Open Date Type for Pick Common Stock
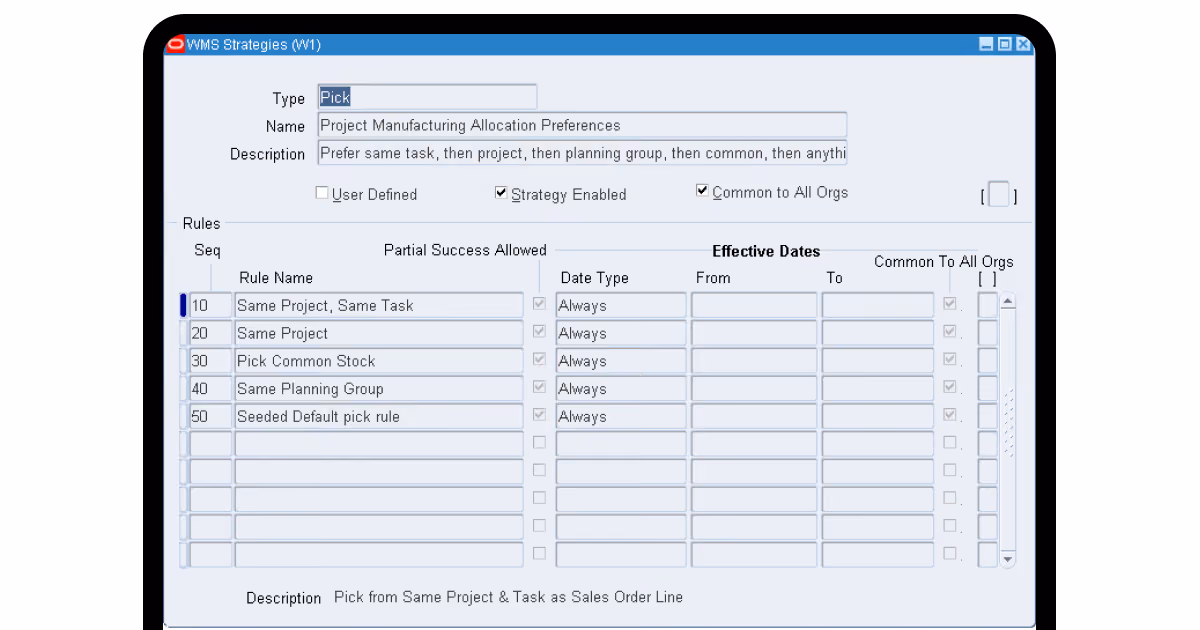The width and height of the screenshot is (1200, 630). 621,361
